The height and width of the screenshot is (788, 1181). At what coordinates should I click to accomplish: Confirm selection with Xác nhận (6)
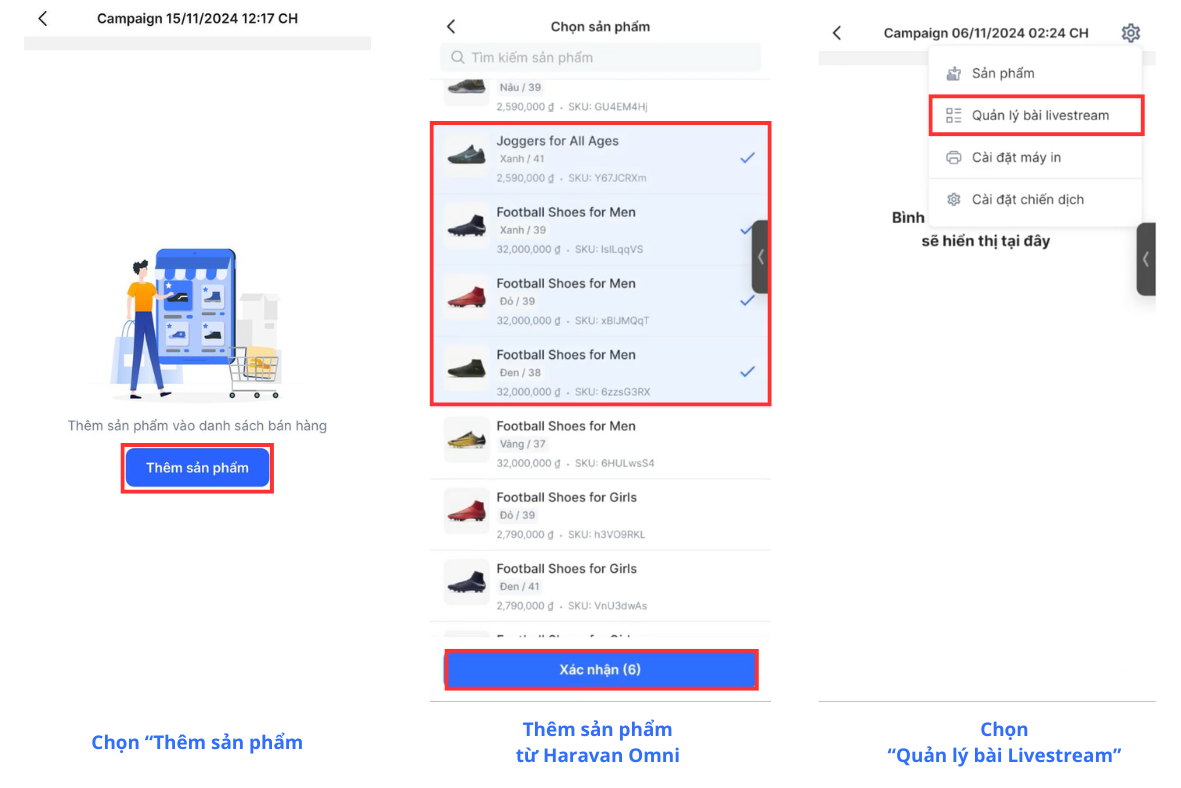pos(600,669)
